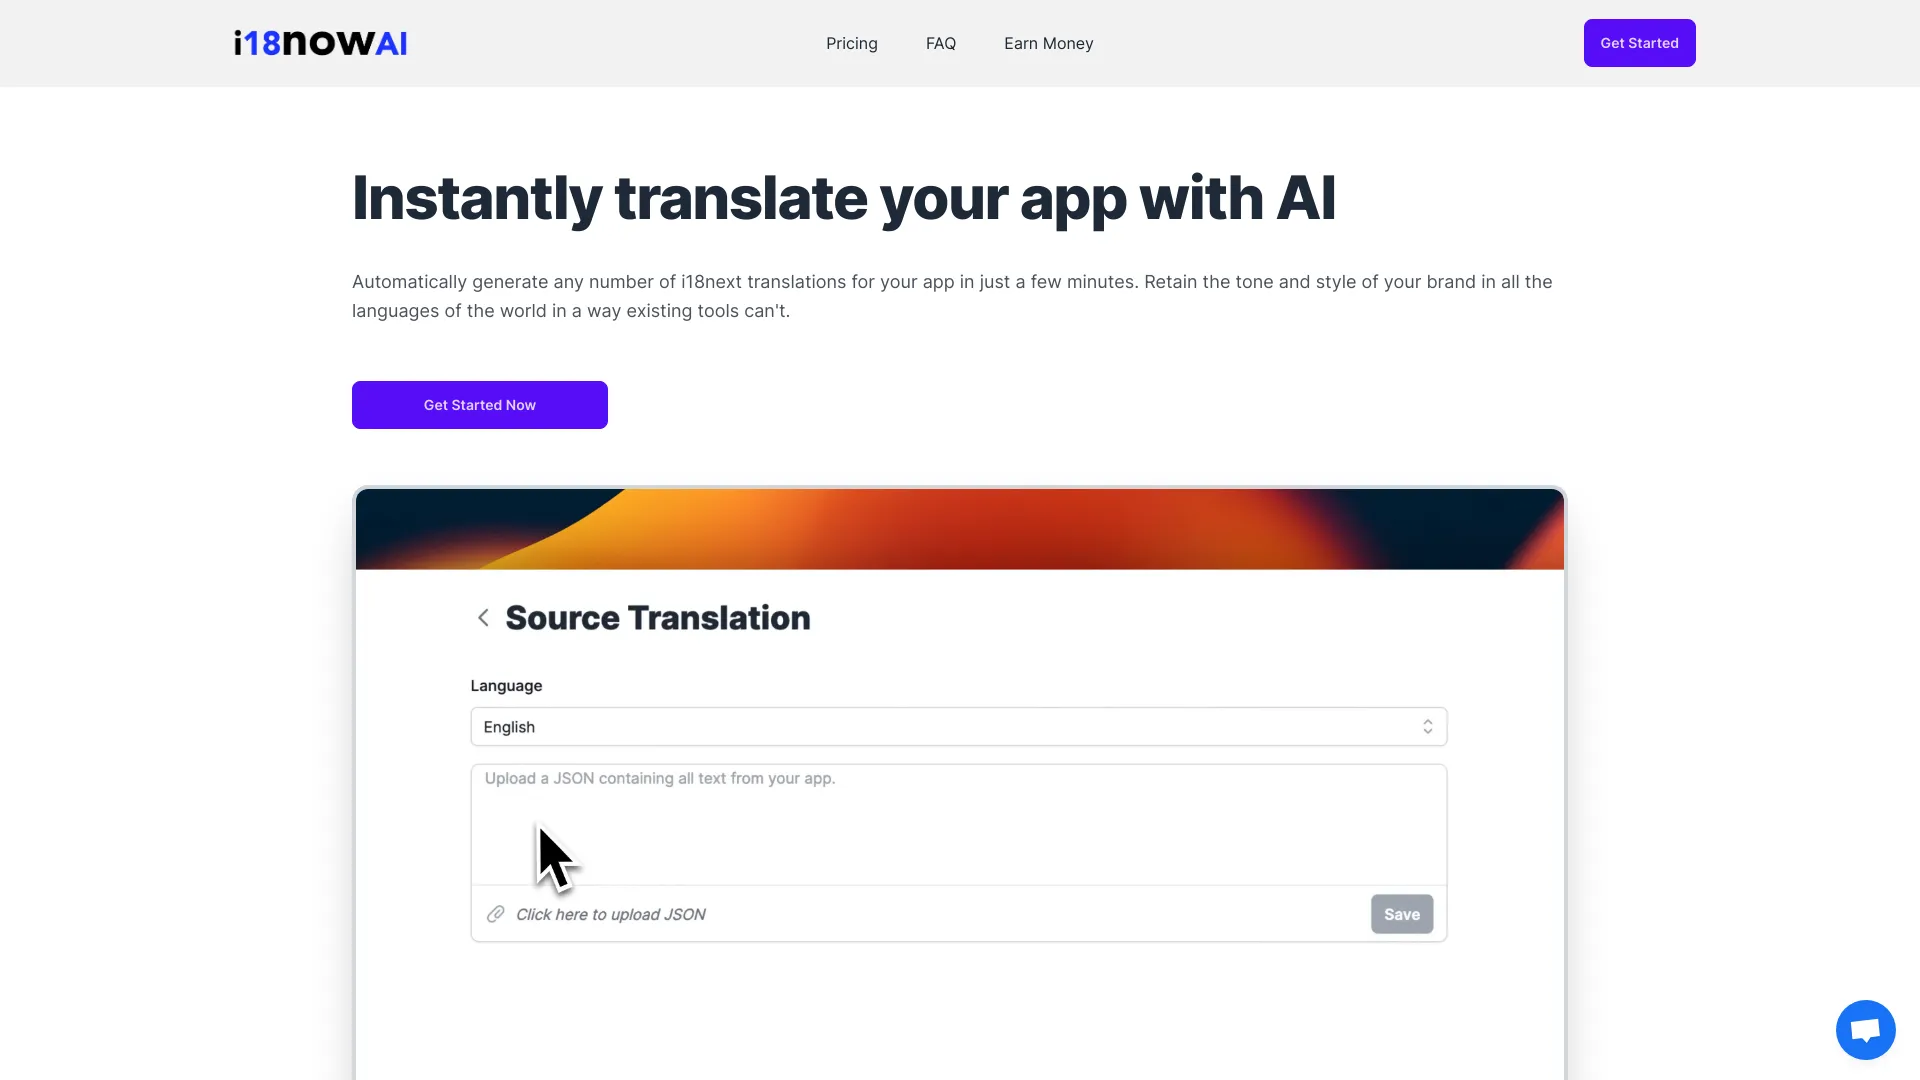Click the chat bubble in bottom corner
The width and height of the screenshot is (1920, 1080).
[x=1865, y=1029]
